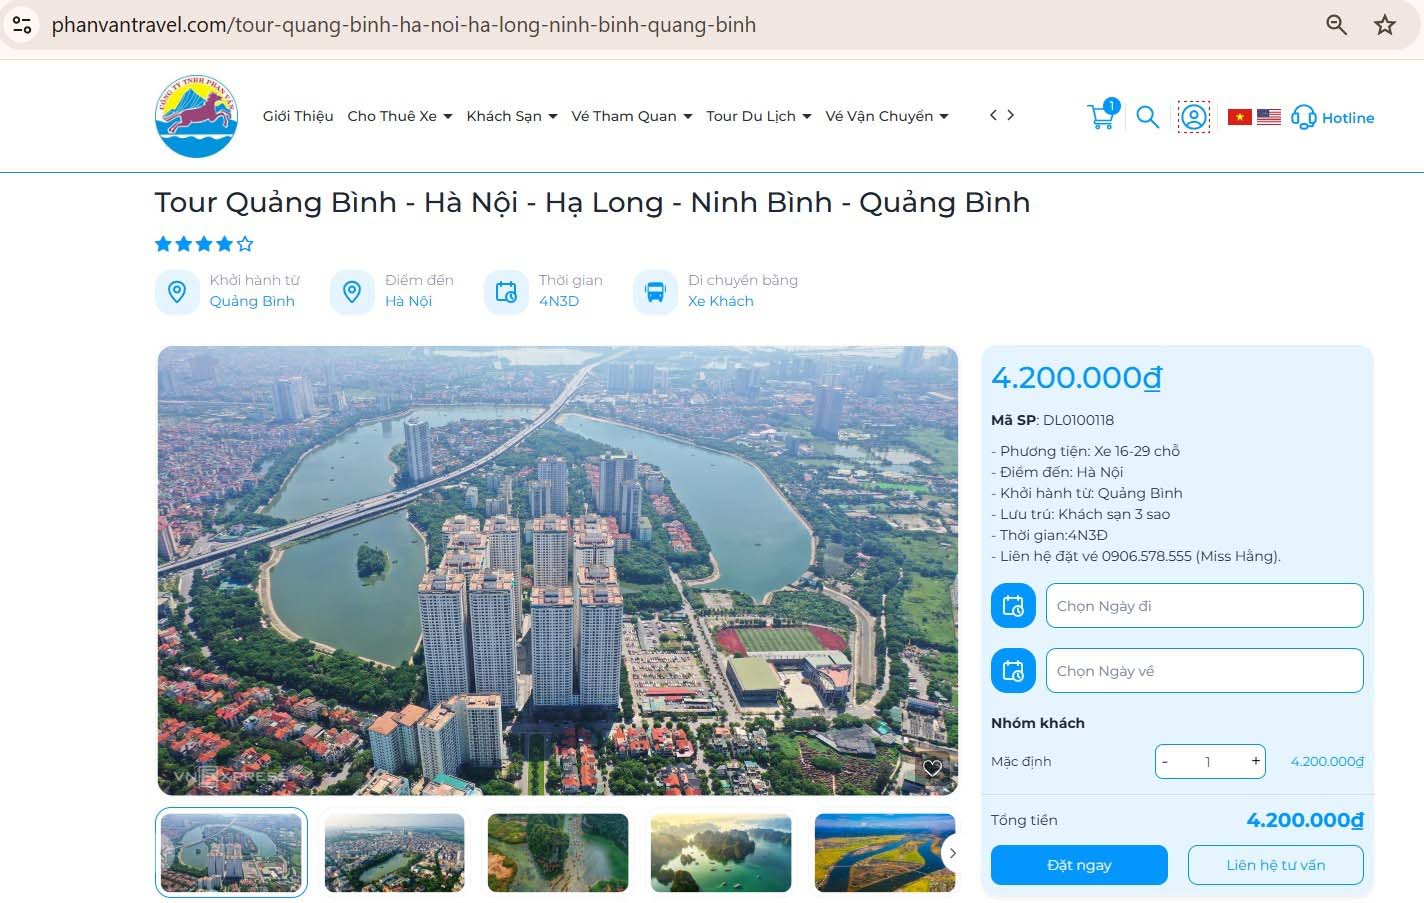The width and height of the screenshot is (1424, 903).
Task: Open the user account icon
Action: pos(1193,117)
